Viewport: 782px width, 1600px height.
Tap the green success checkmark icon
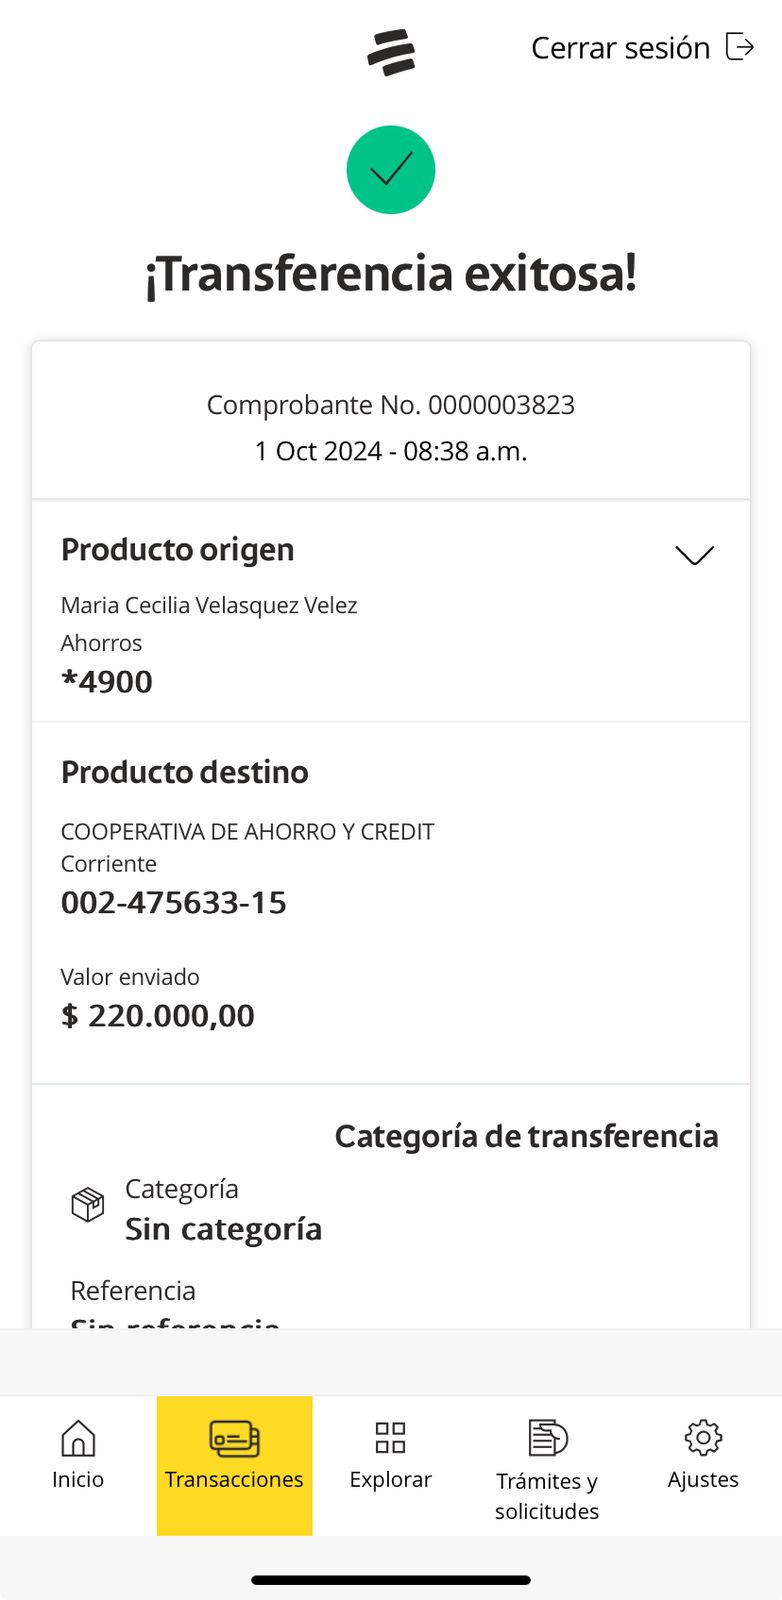coord(391,170)
